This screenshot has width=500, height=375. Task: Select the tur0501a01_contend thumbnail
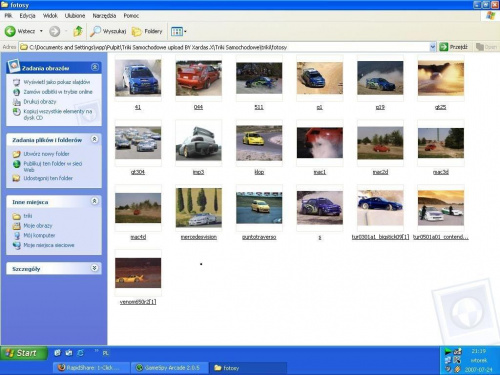441,208
